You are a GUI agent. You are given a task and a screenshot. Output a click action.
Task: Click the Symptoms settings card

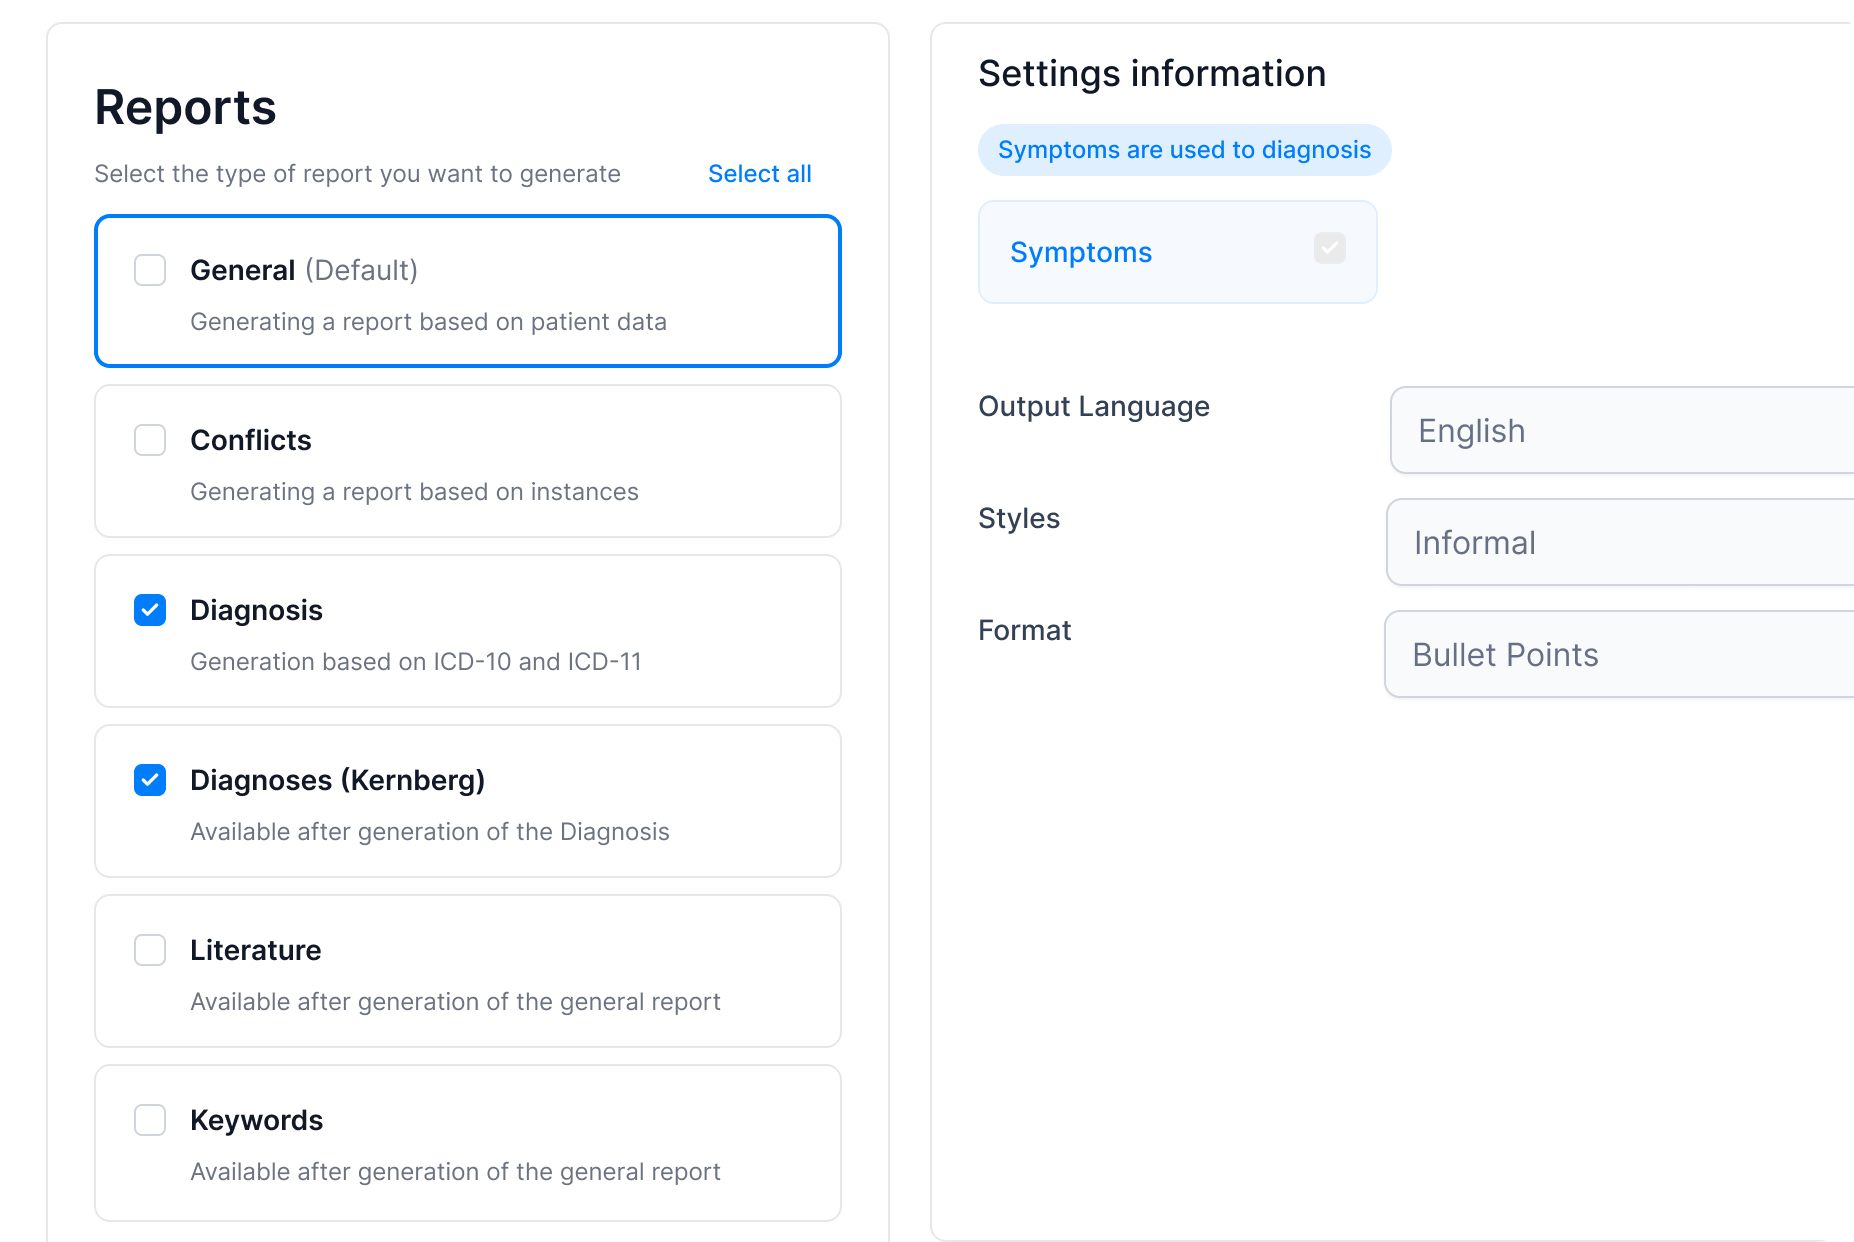[x=1178, y=252]
